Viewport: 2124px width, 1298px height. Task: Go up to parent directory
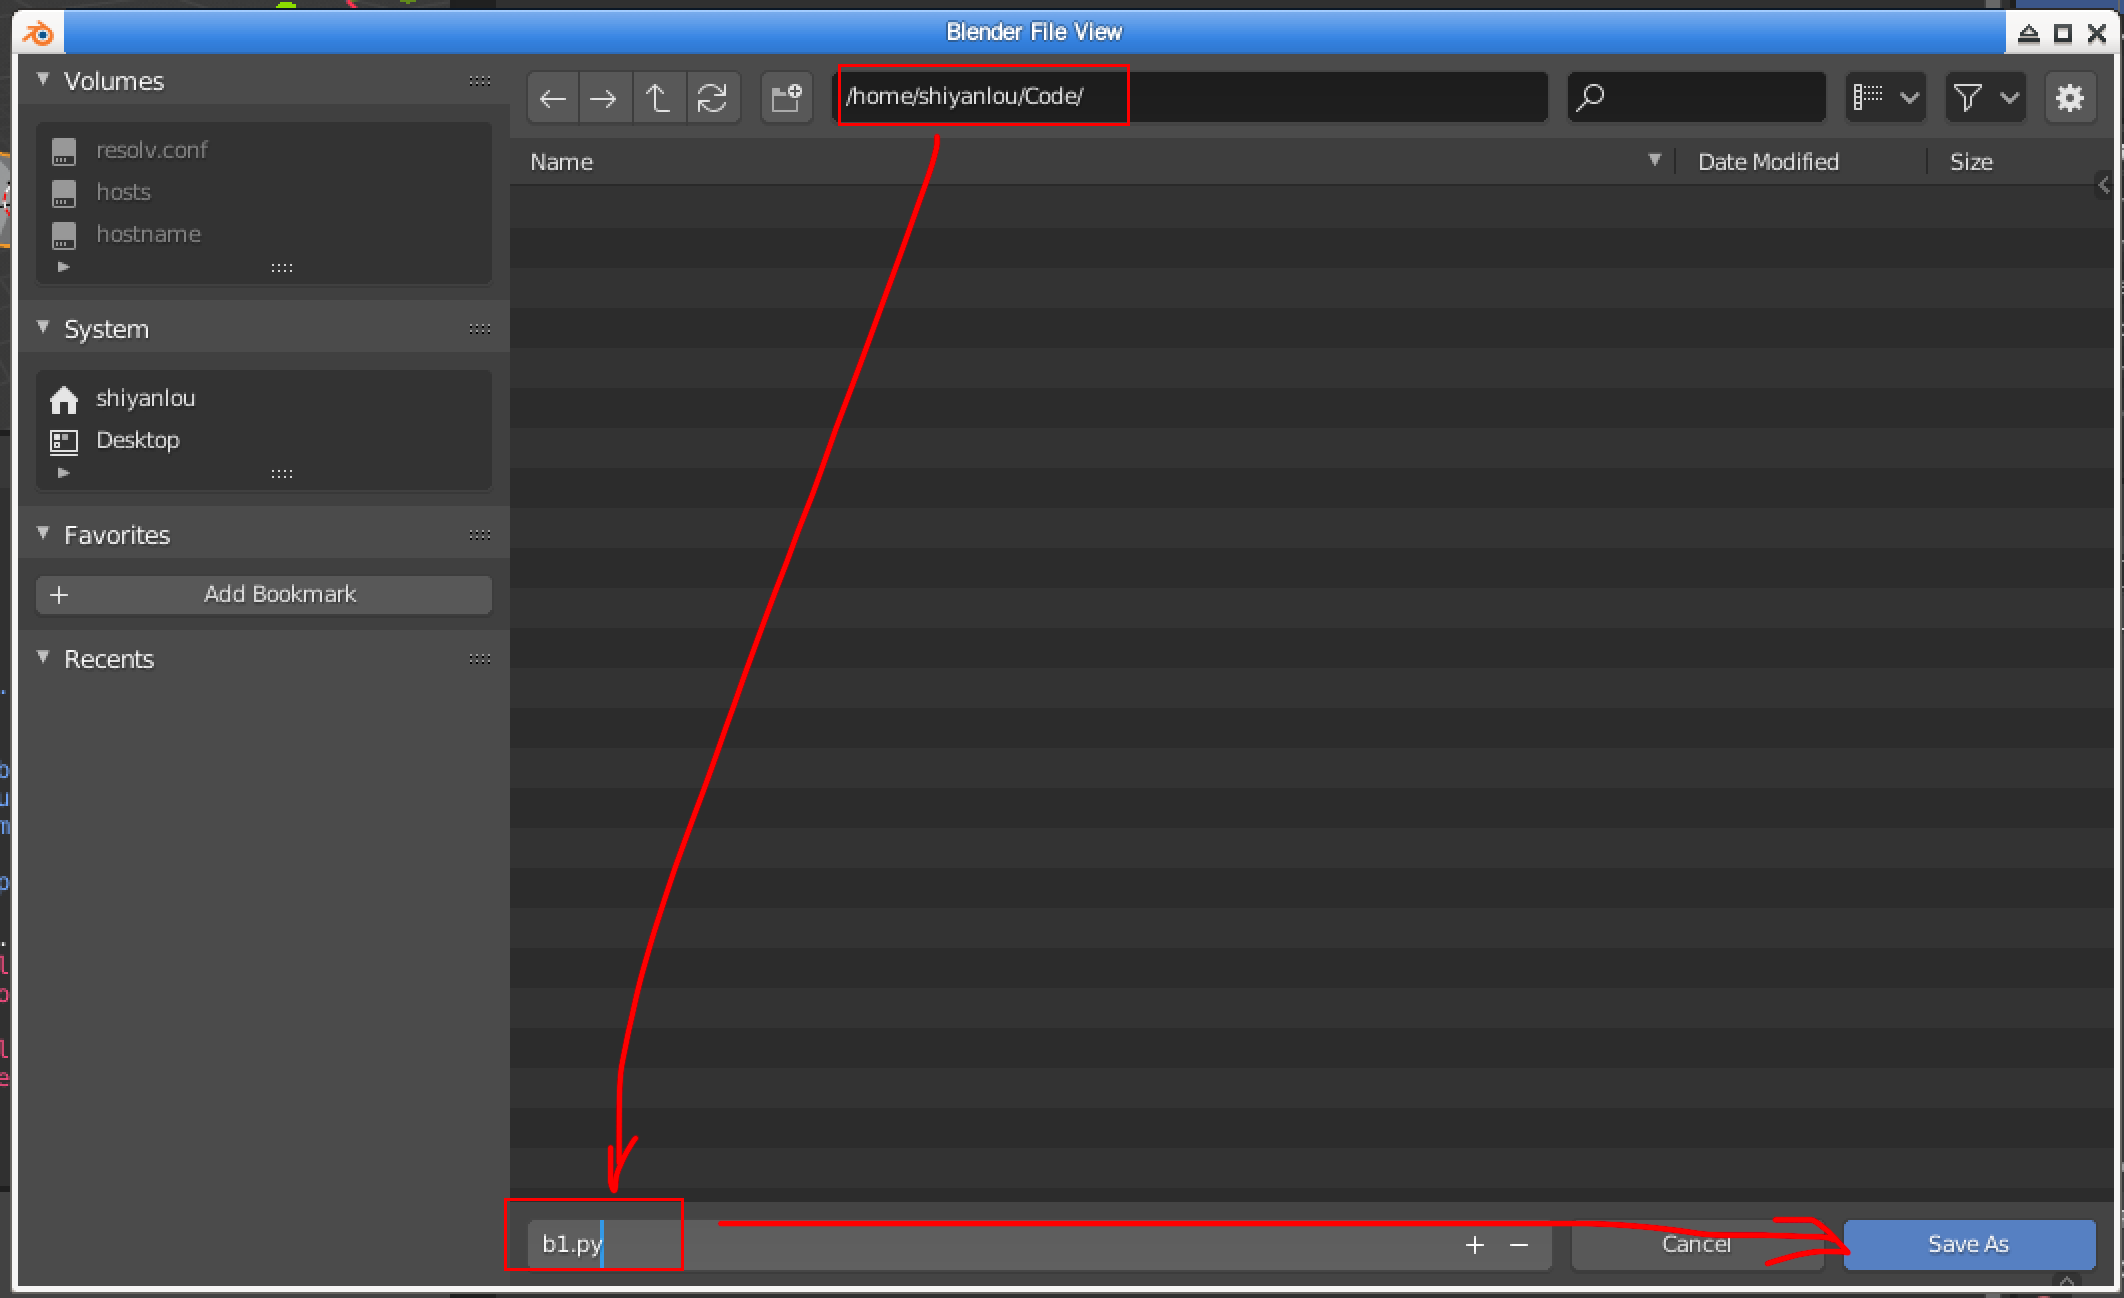point(659,97)
